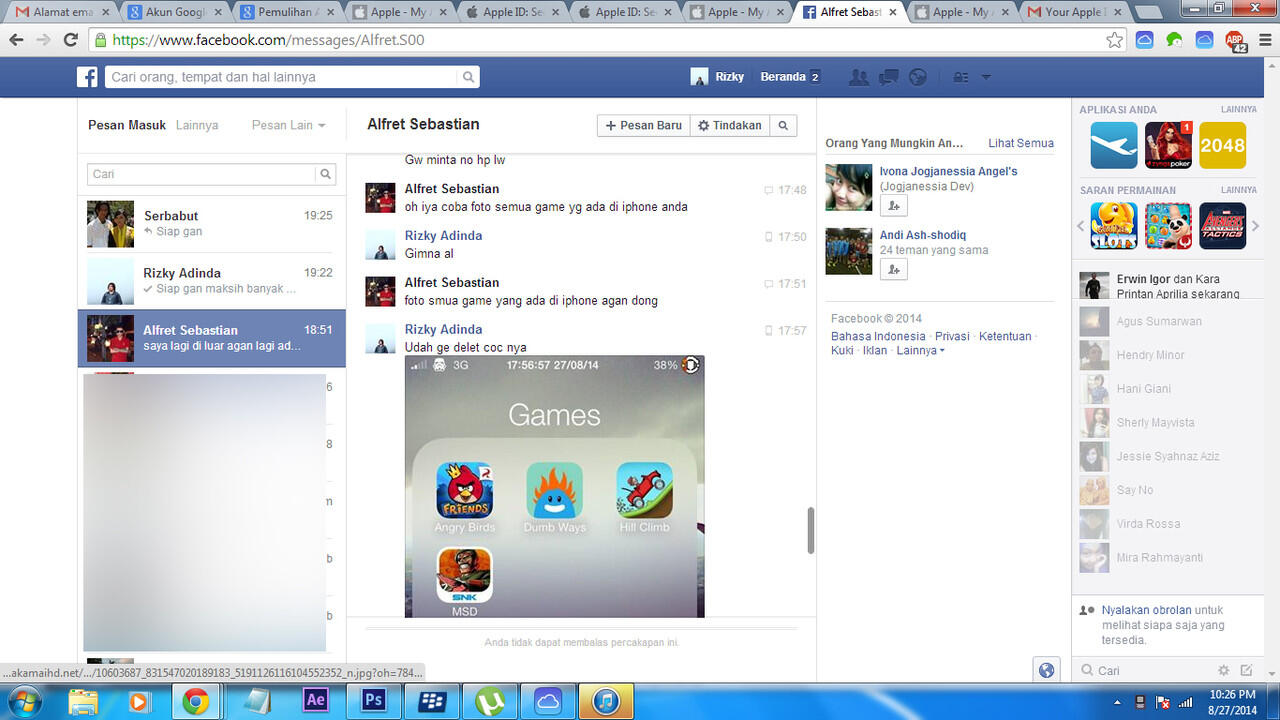
Task: Open the Rizky Adinda conversation in inbox
Action: [x=212, y=280]
